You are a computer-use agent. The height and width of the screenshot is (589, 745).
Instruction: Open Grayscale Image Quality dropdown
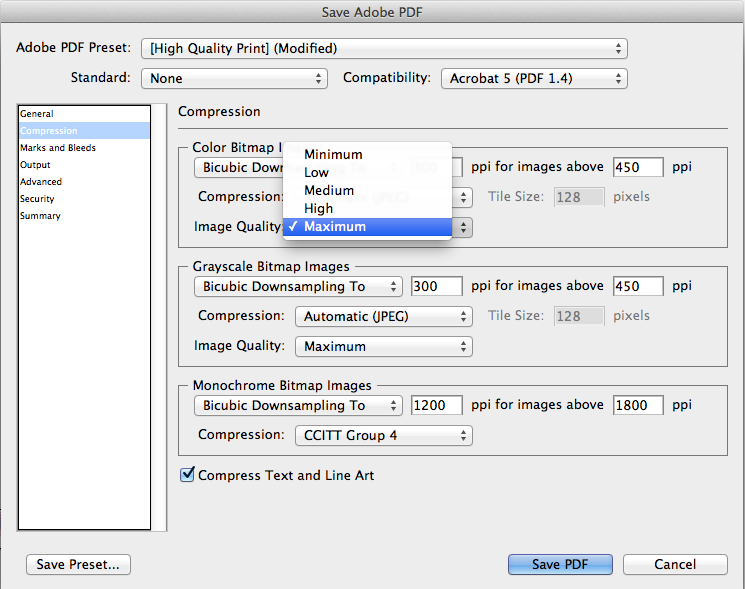coord(383,347)
